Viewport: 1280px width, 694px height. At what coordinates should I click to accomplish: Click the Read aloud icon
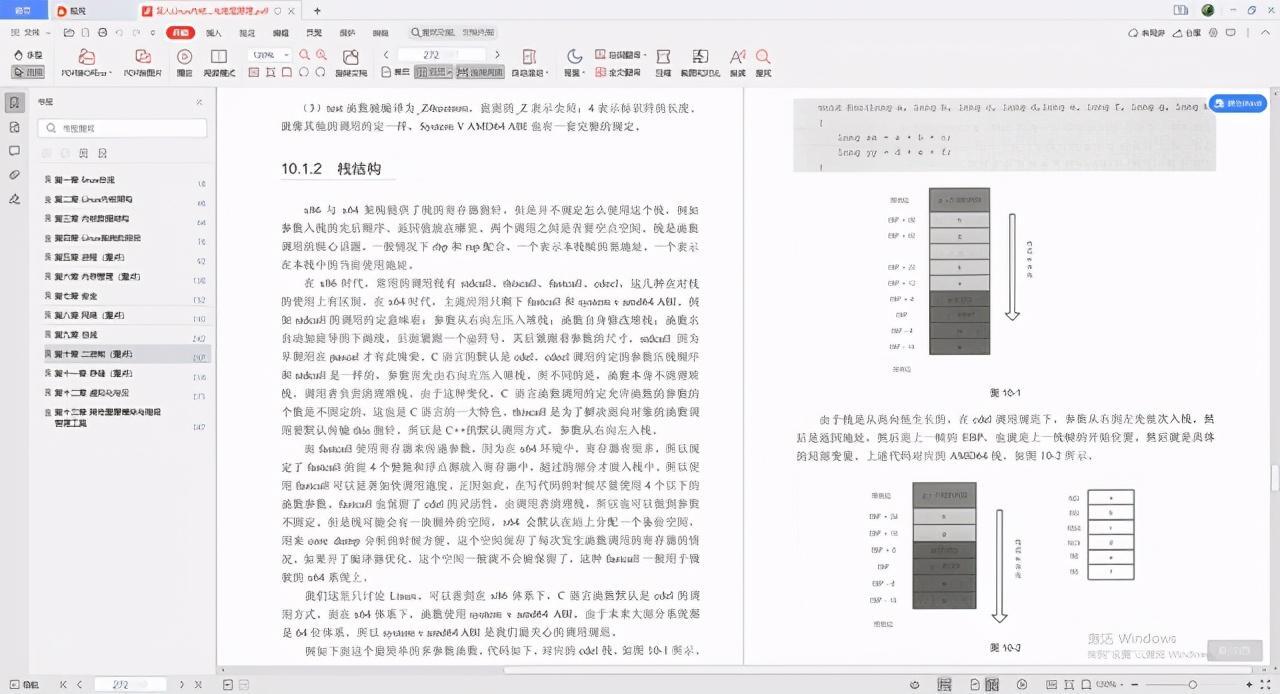click(738, 63)
